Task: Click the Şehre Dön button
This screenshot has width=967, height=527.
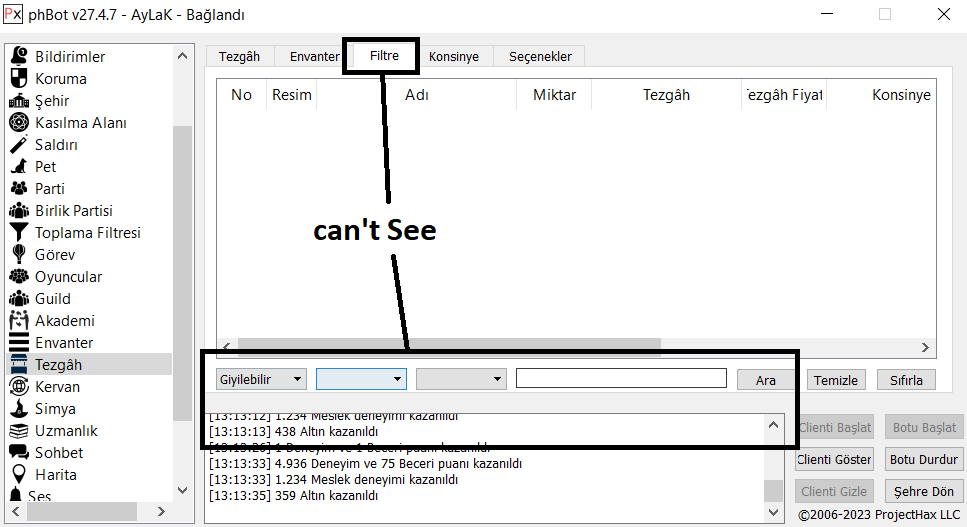Action: pyautogui.click(x=923, y=491)
